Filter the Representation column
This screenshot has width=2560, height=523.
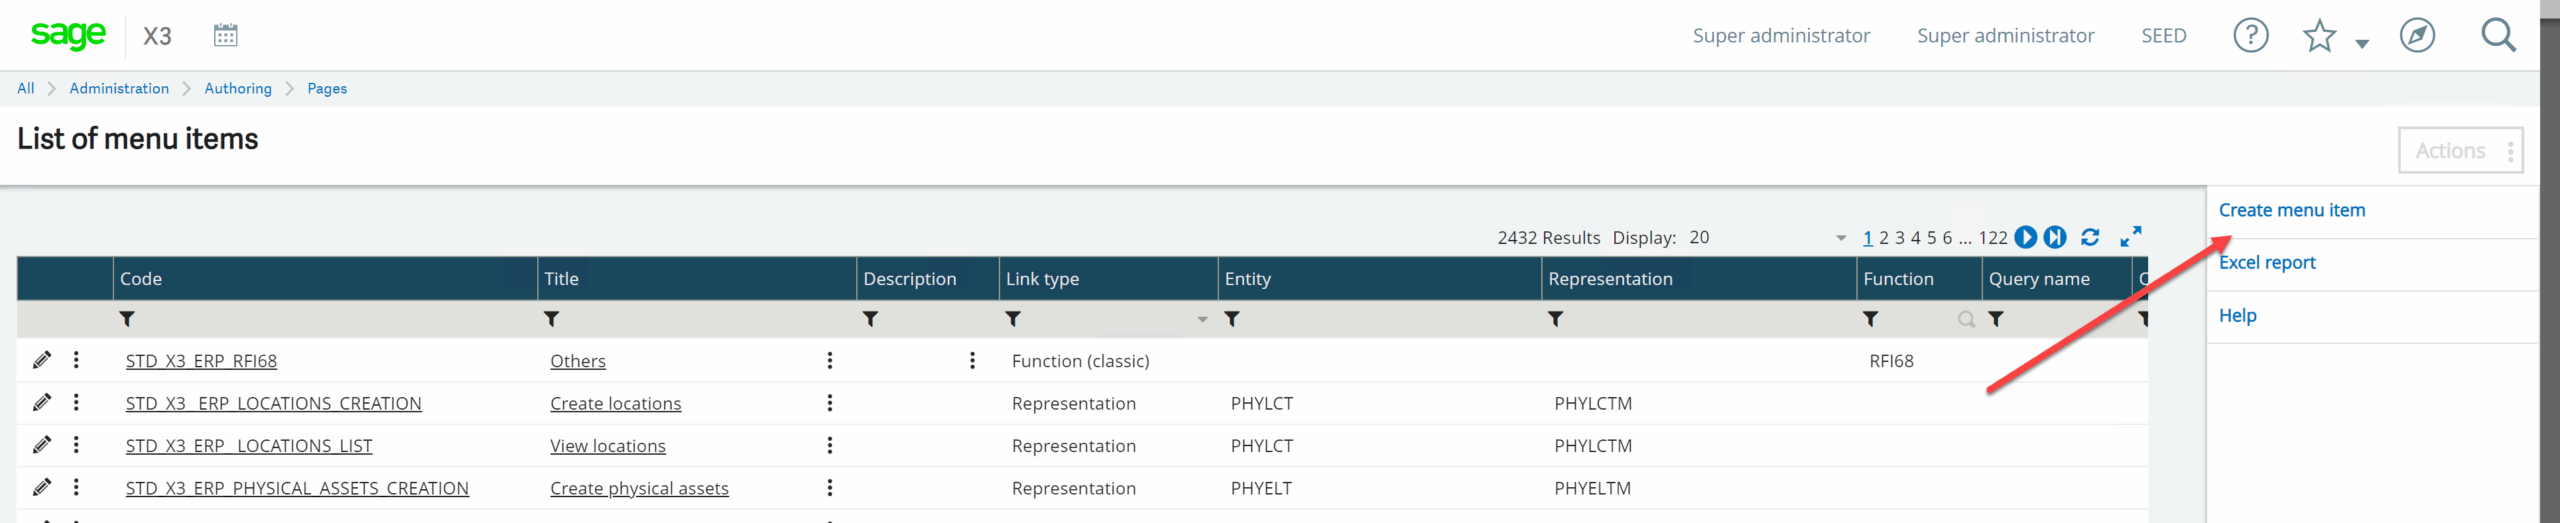[1555, 319]
